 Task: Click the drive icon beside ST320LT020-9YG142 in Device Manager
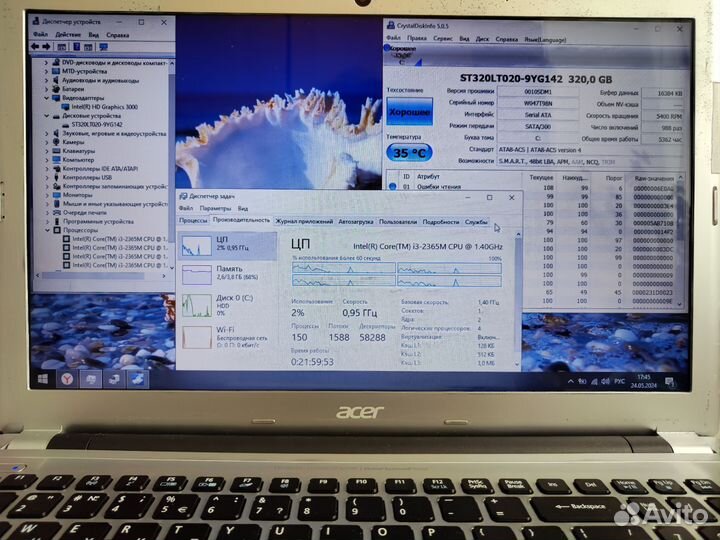tap(66, 124)
